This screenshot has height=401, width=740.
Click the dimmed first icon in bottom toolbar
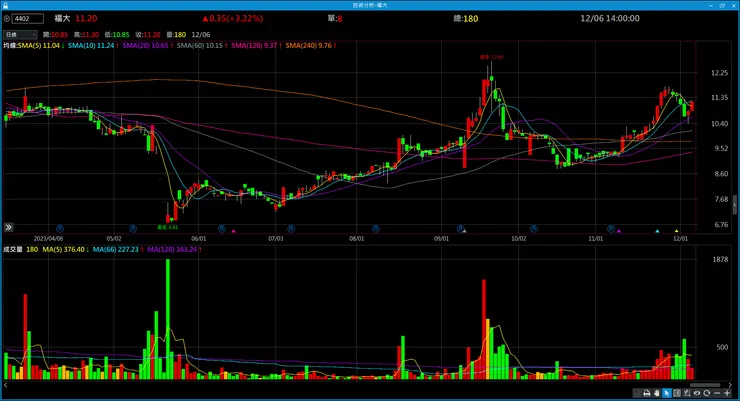(x=637, y=393)
